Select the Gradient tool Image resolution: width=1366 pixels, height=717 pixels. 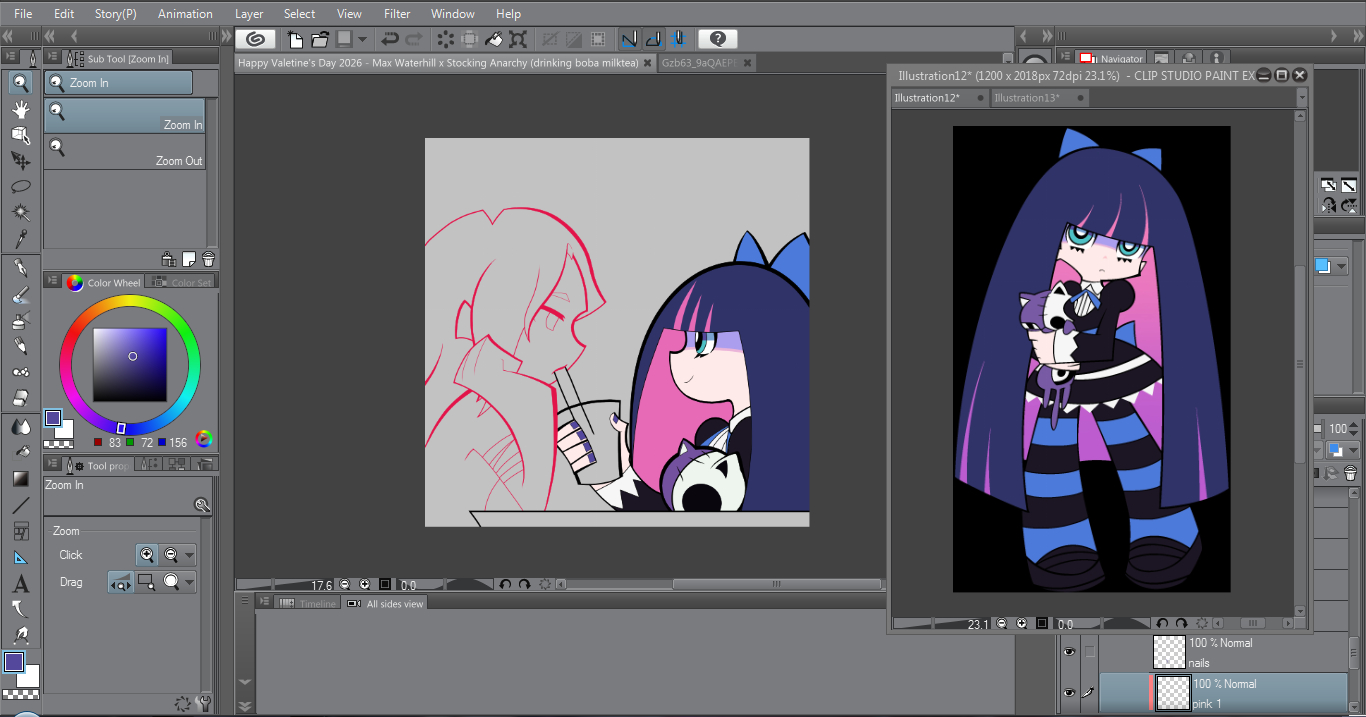point(20,479)
